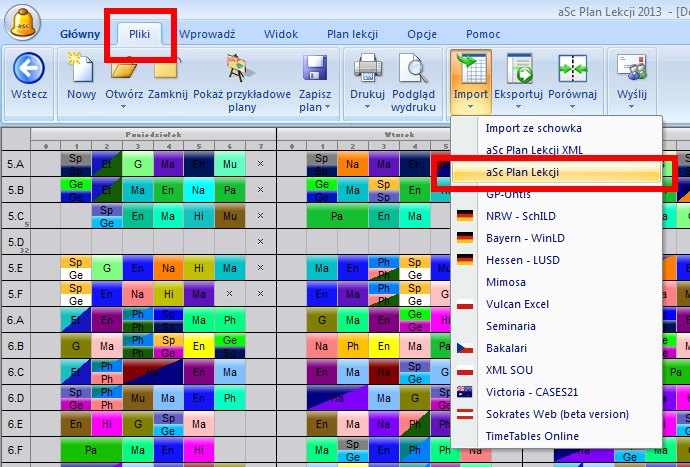The image size is (690, 467).
Task: Click the Eksportuj icon
Action: coord(519,68)
